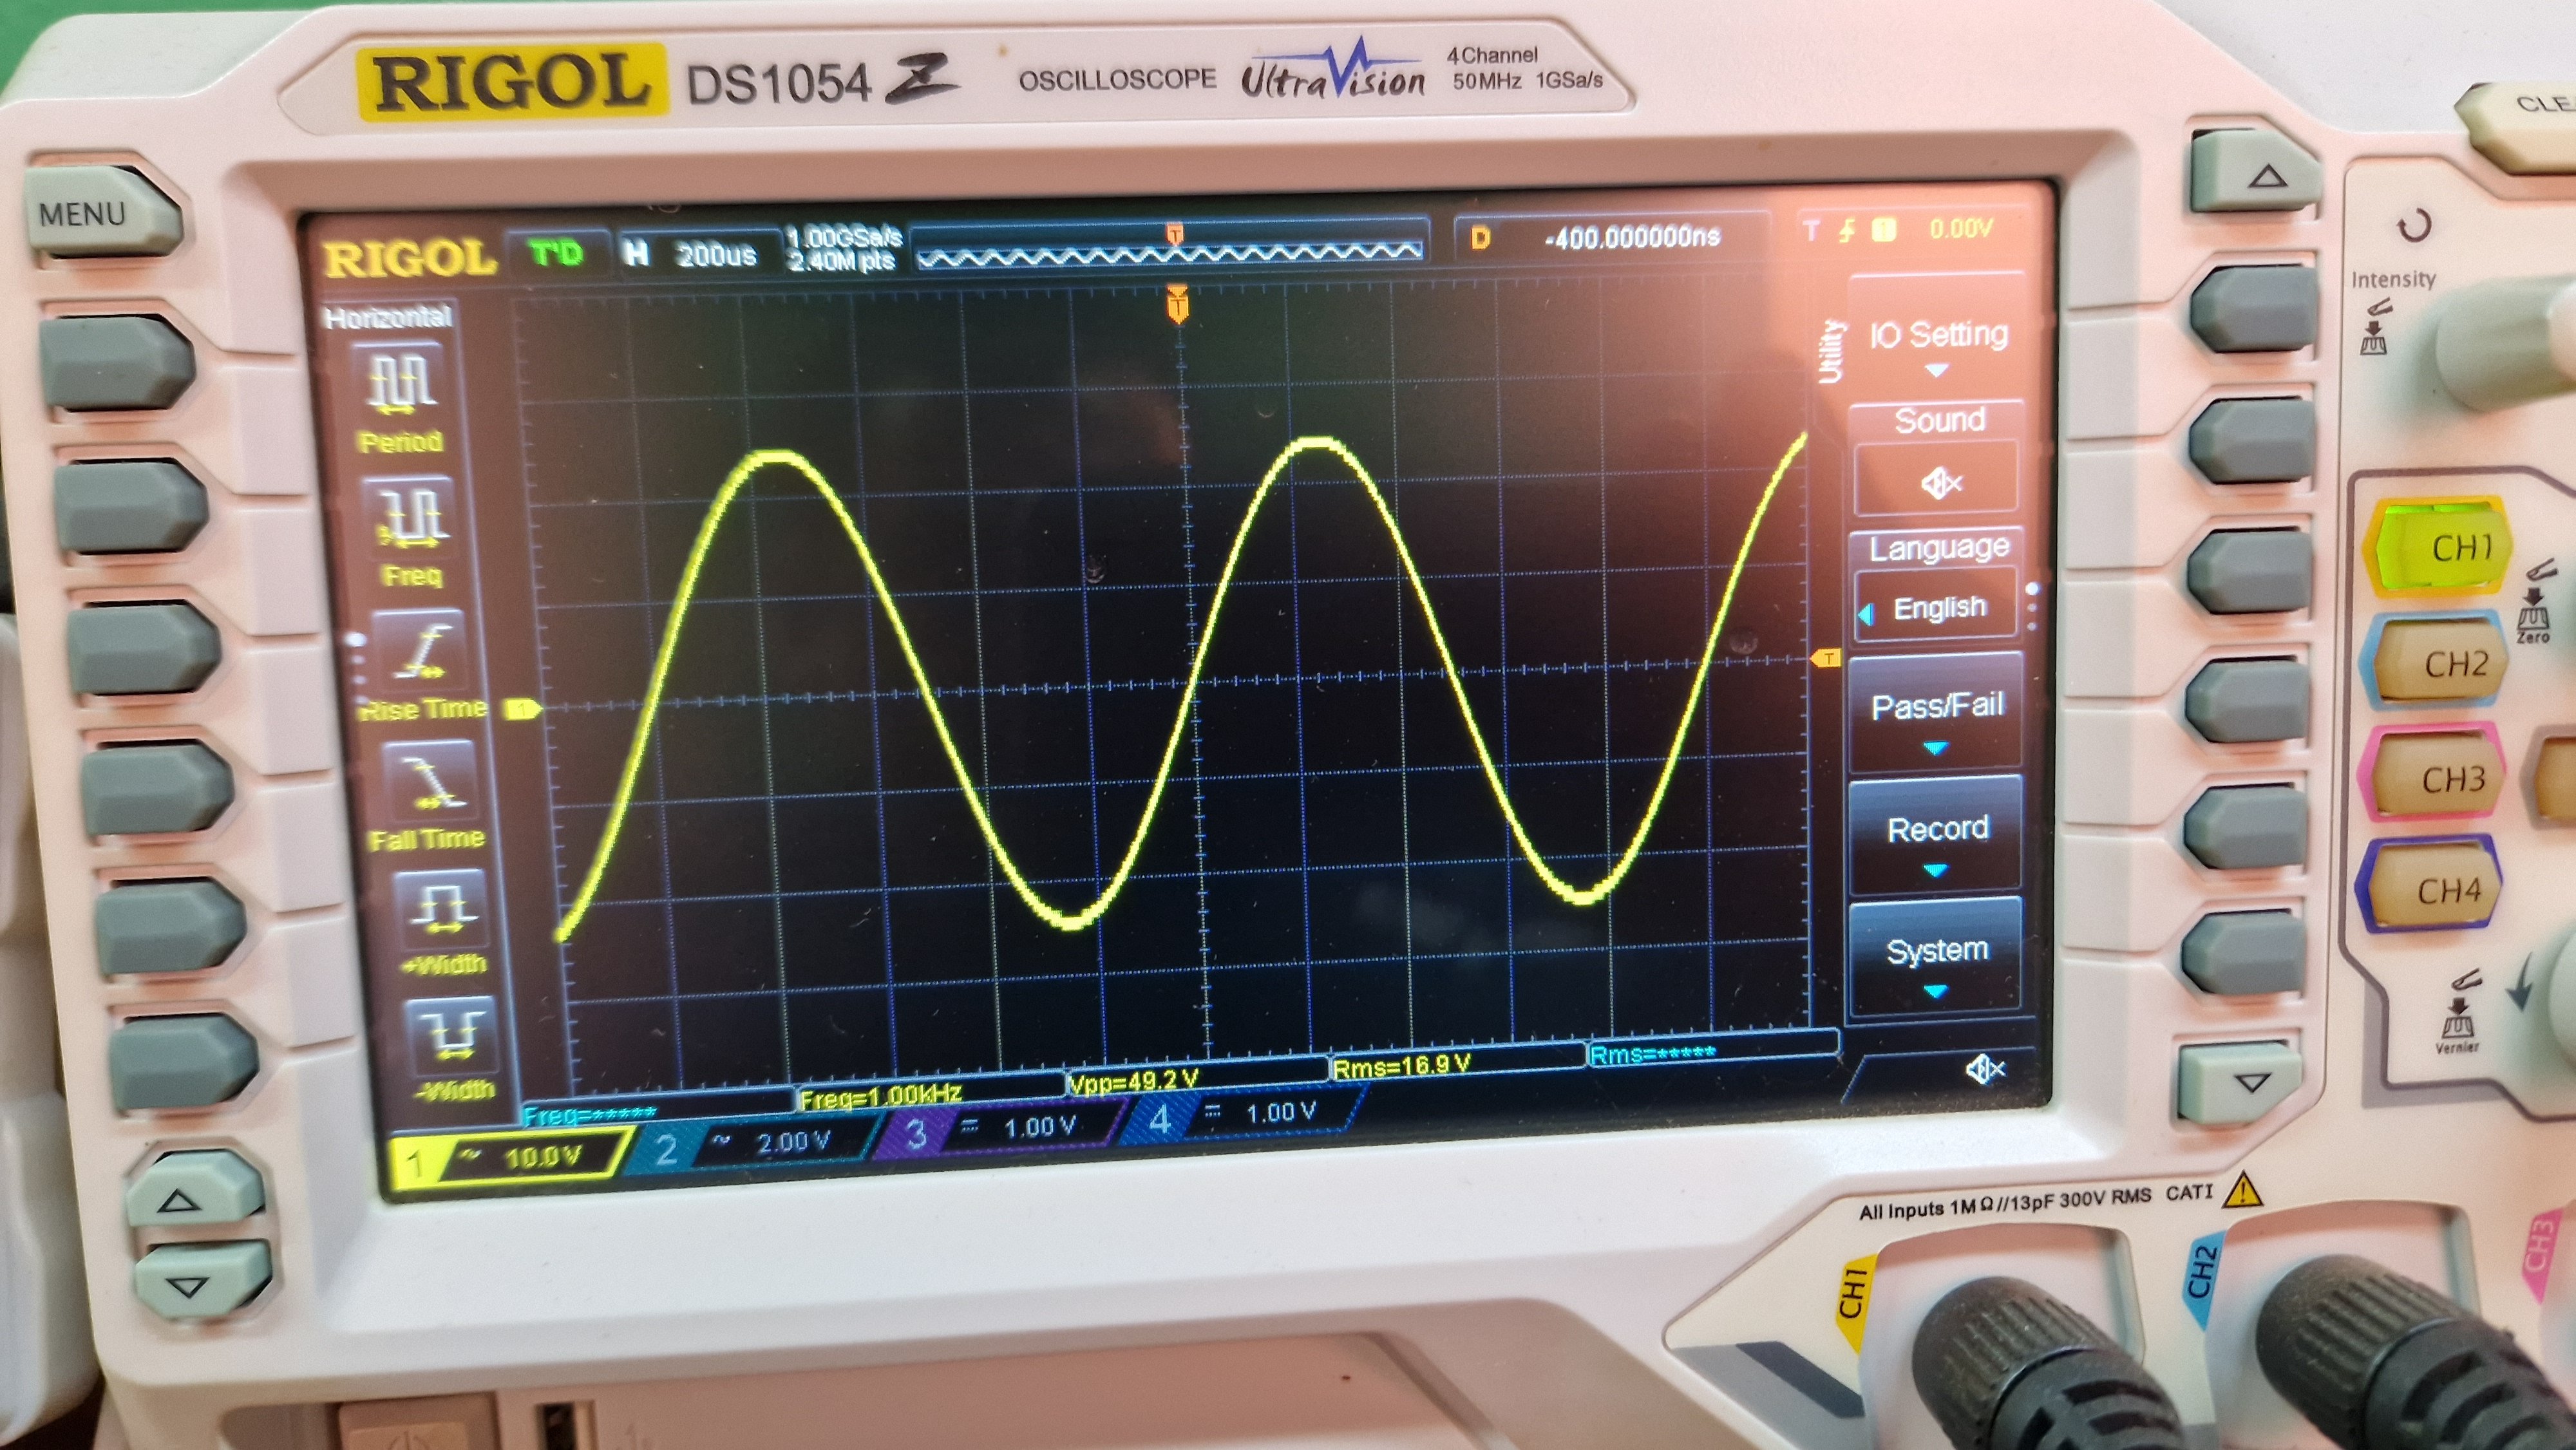The width and height of the screenshot is (2576, 1450).
Task: Click the Rms=16.9 V measurement readout
Action: click(1402, 1066)
